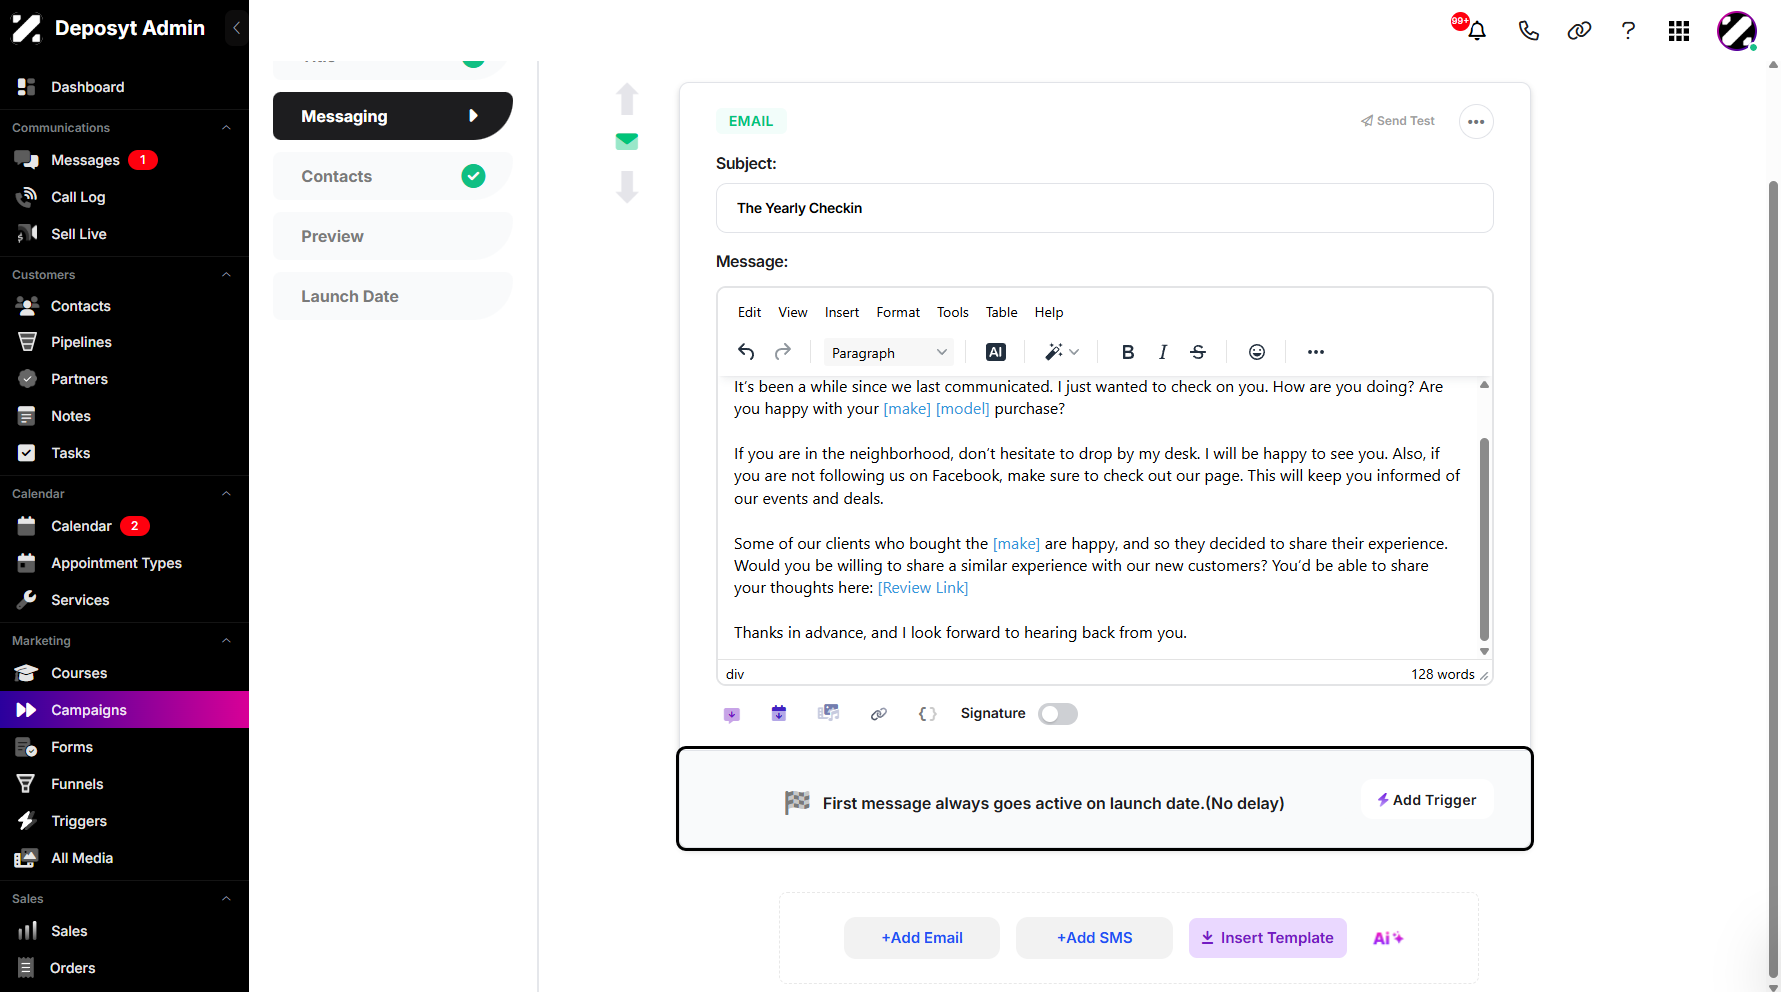Insert merge field curly braces
Image resolution: width=1781 pixels, height=992 pixels.
pyautogui.click(x=927, y=714)
